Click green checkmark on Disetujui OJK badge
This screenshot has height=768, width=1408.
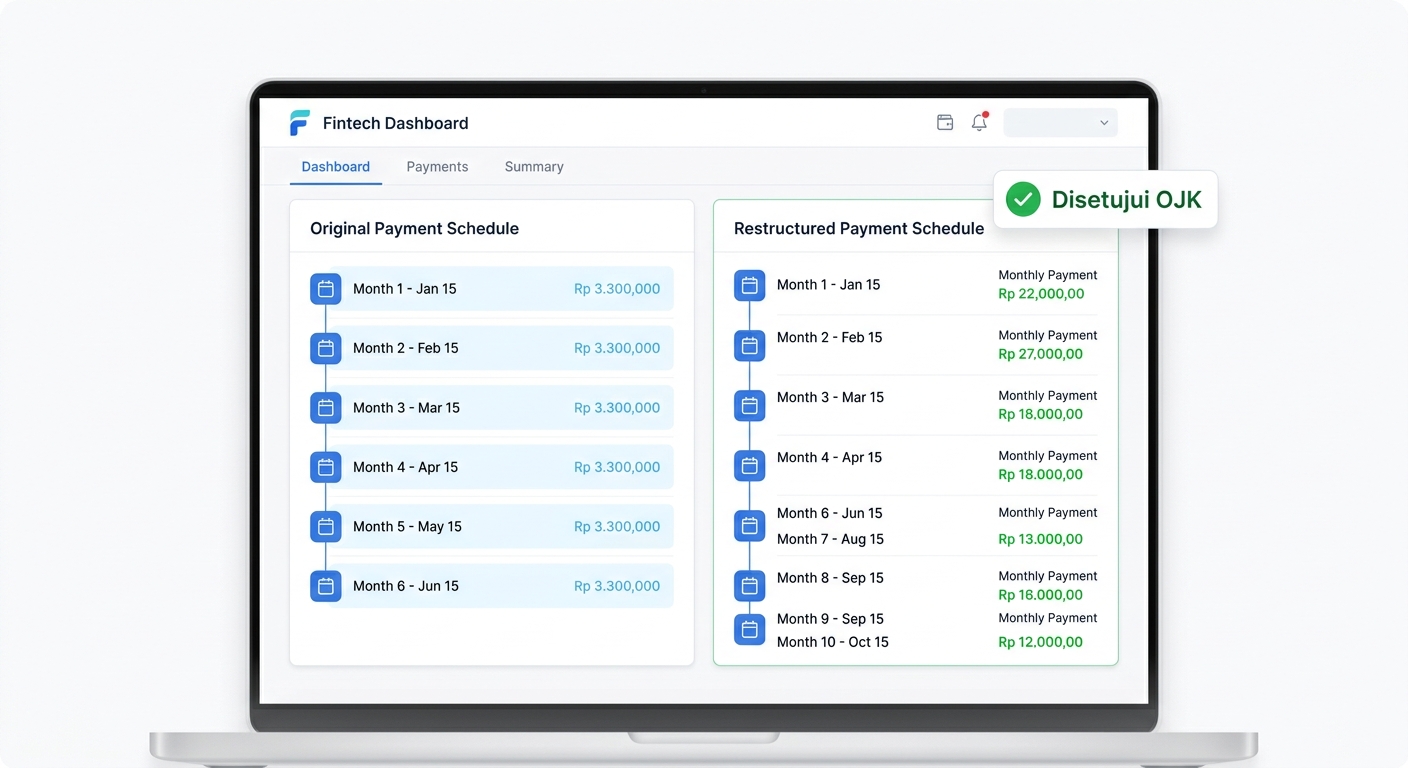[1023, 199]
